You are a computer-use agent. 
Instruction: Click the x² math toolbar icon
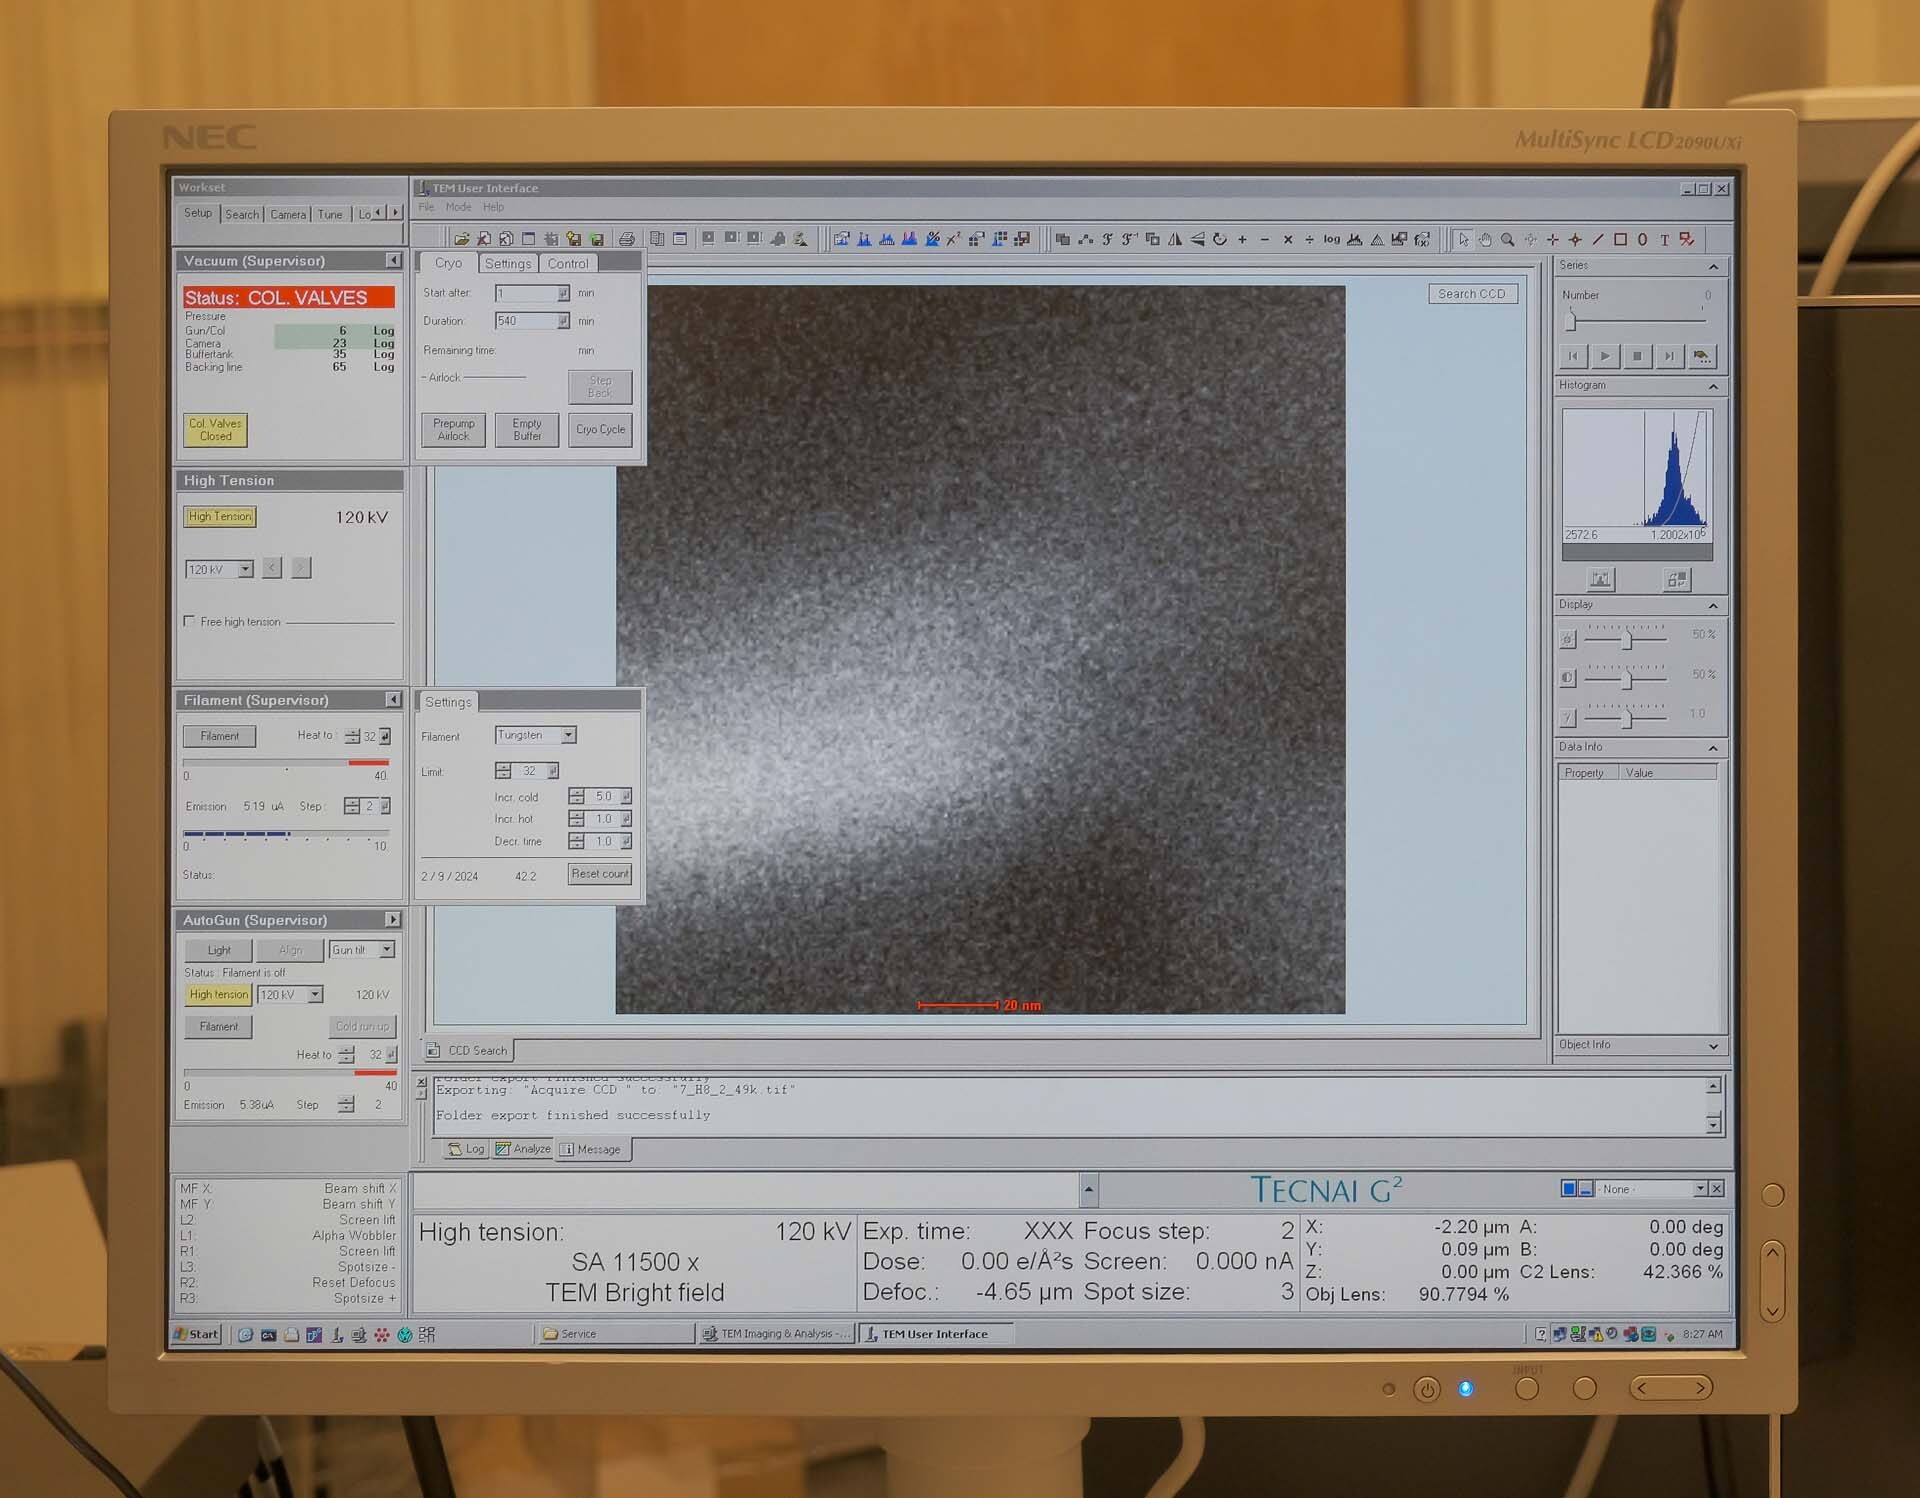tap(953, 239)
